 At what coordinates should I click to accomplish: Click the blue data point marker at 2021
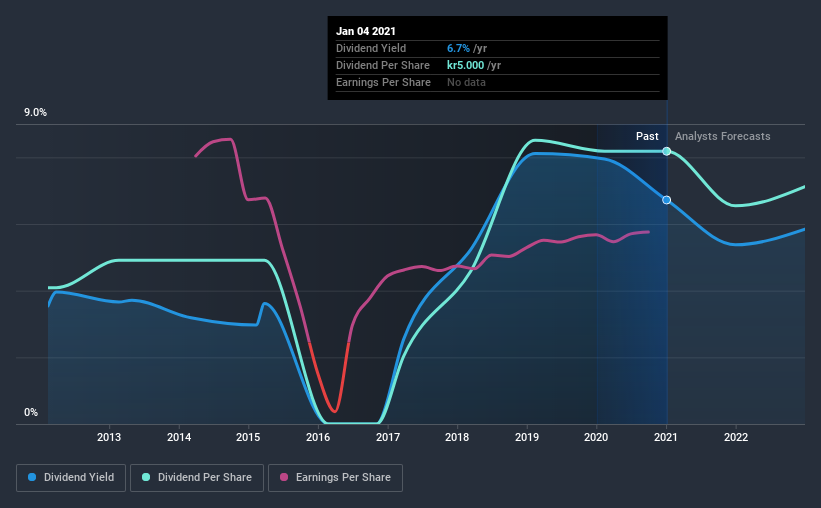point(667,200)
